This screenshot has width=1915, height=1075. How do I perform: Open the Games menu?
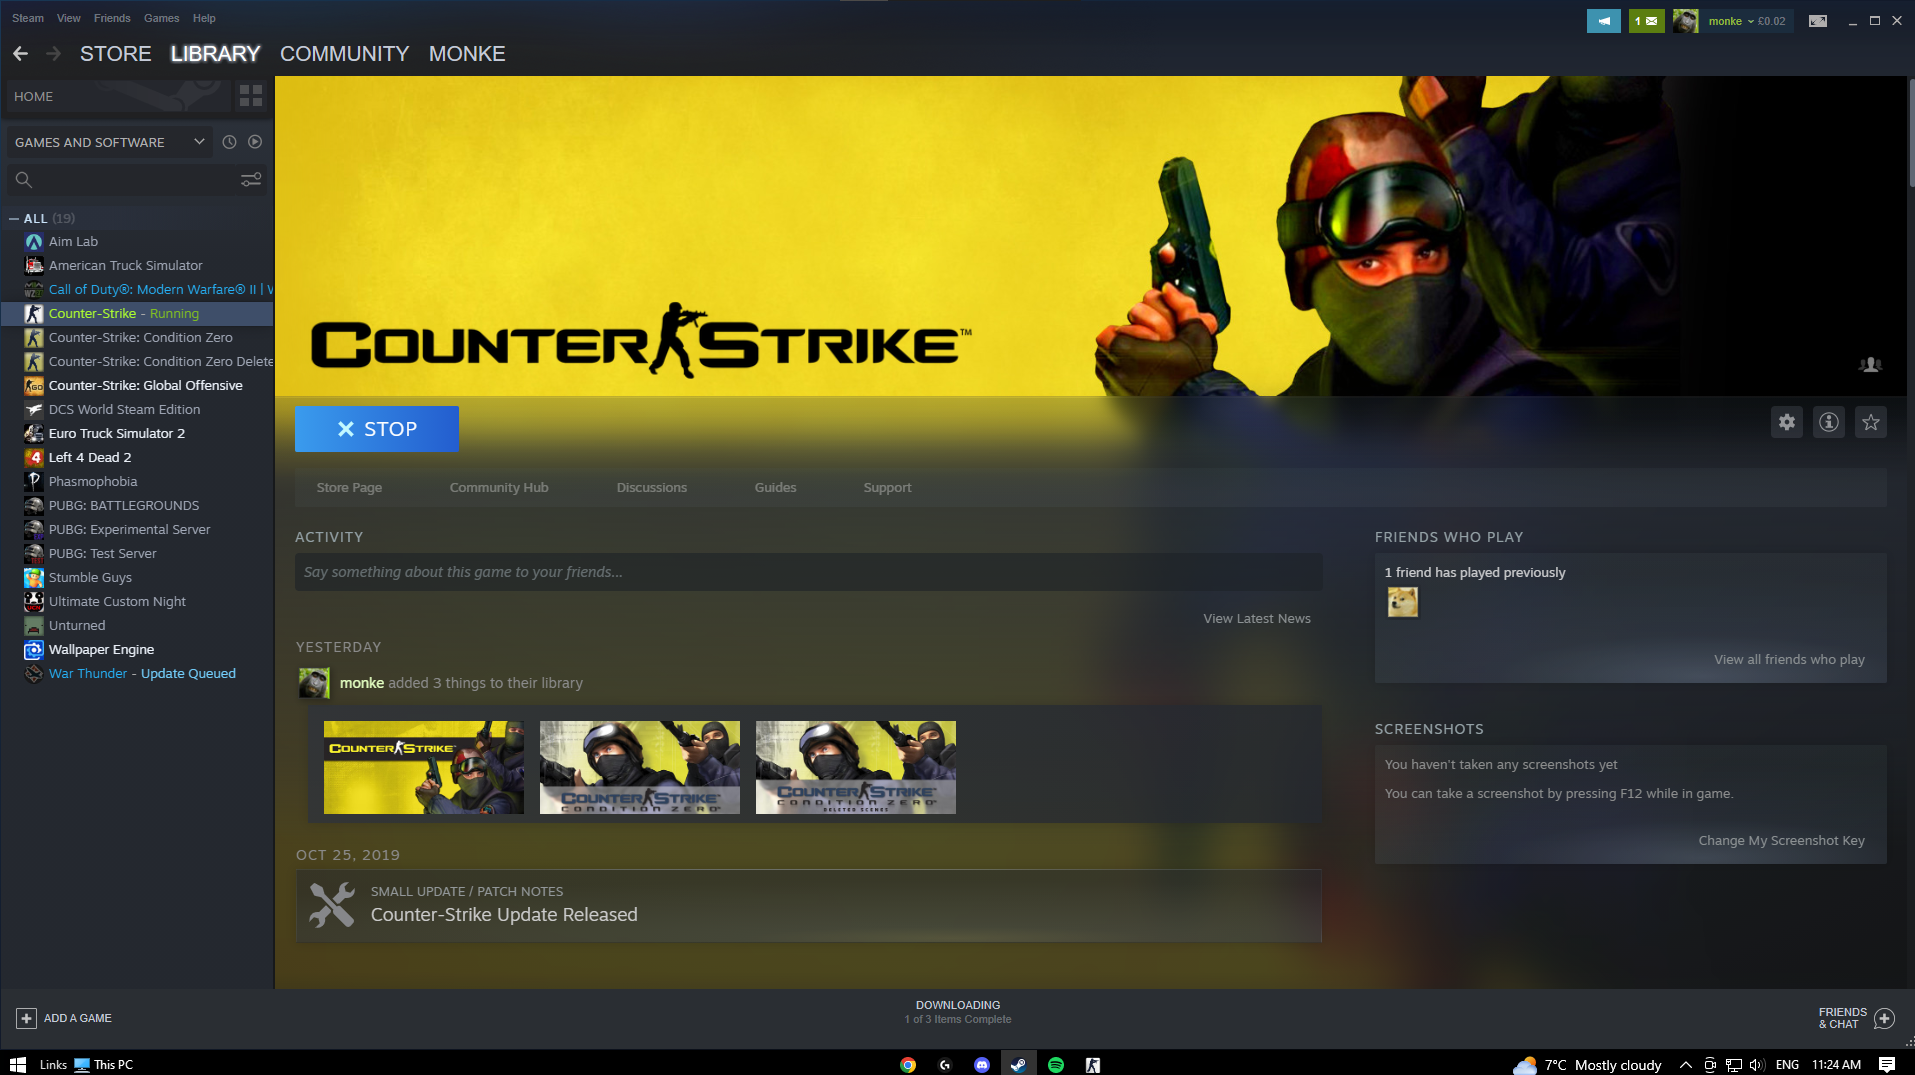(161, 18)
